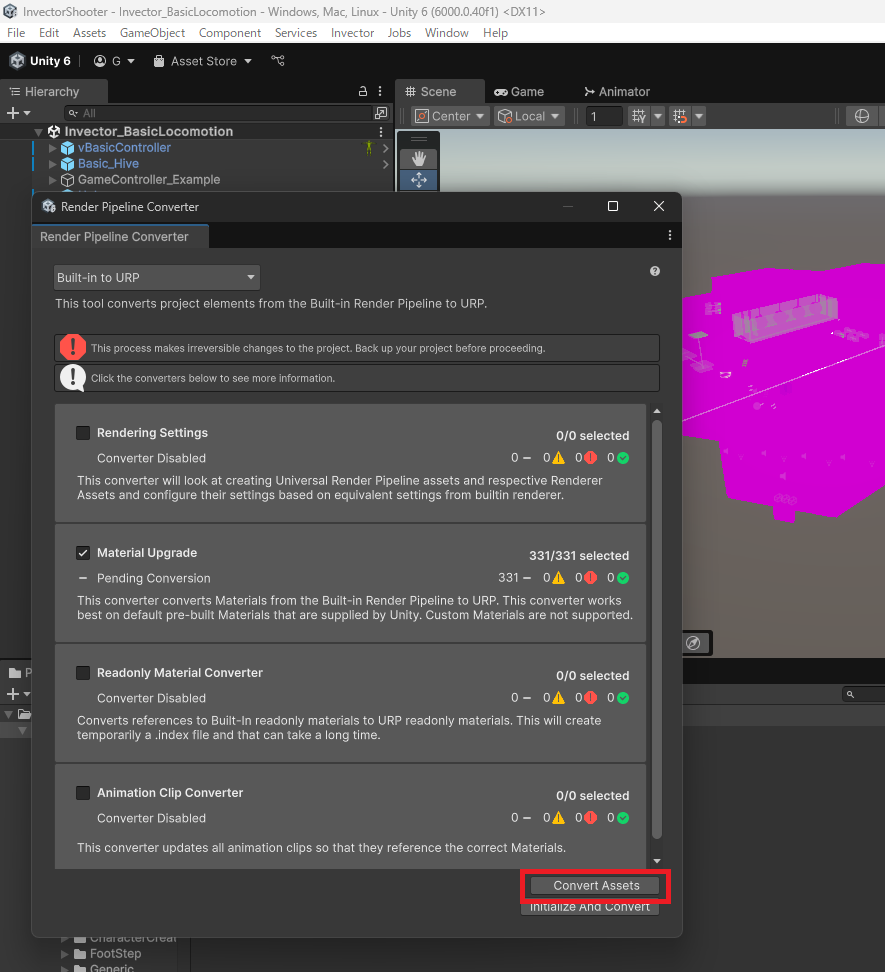The width and height of the screenshot is (885, 972).
Task: Expand the GameController_Example object
Action: click(x=53, y=180)
